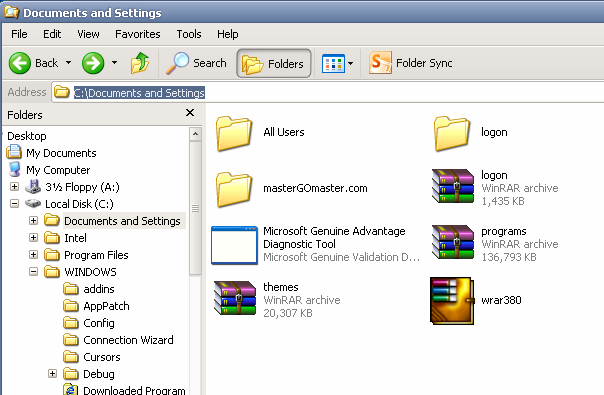Click the window title bar folder icon

(x=11, y=12)
